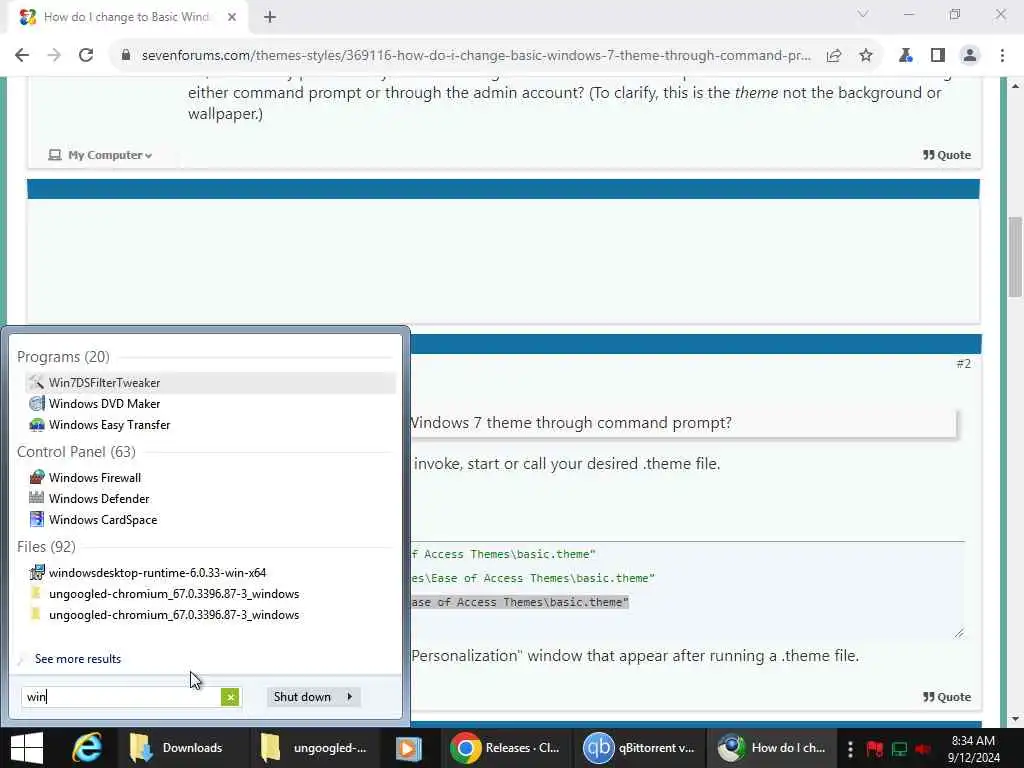Open post number #2 permalink
Viewport: 1024px width, 768px height.
coord(963,364)
